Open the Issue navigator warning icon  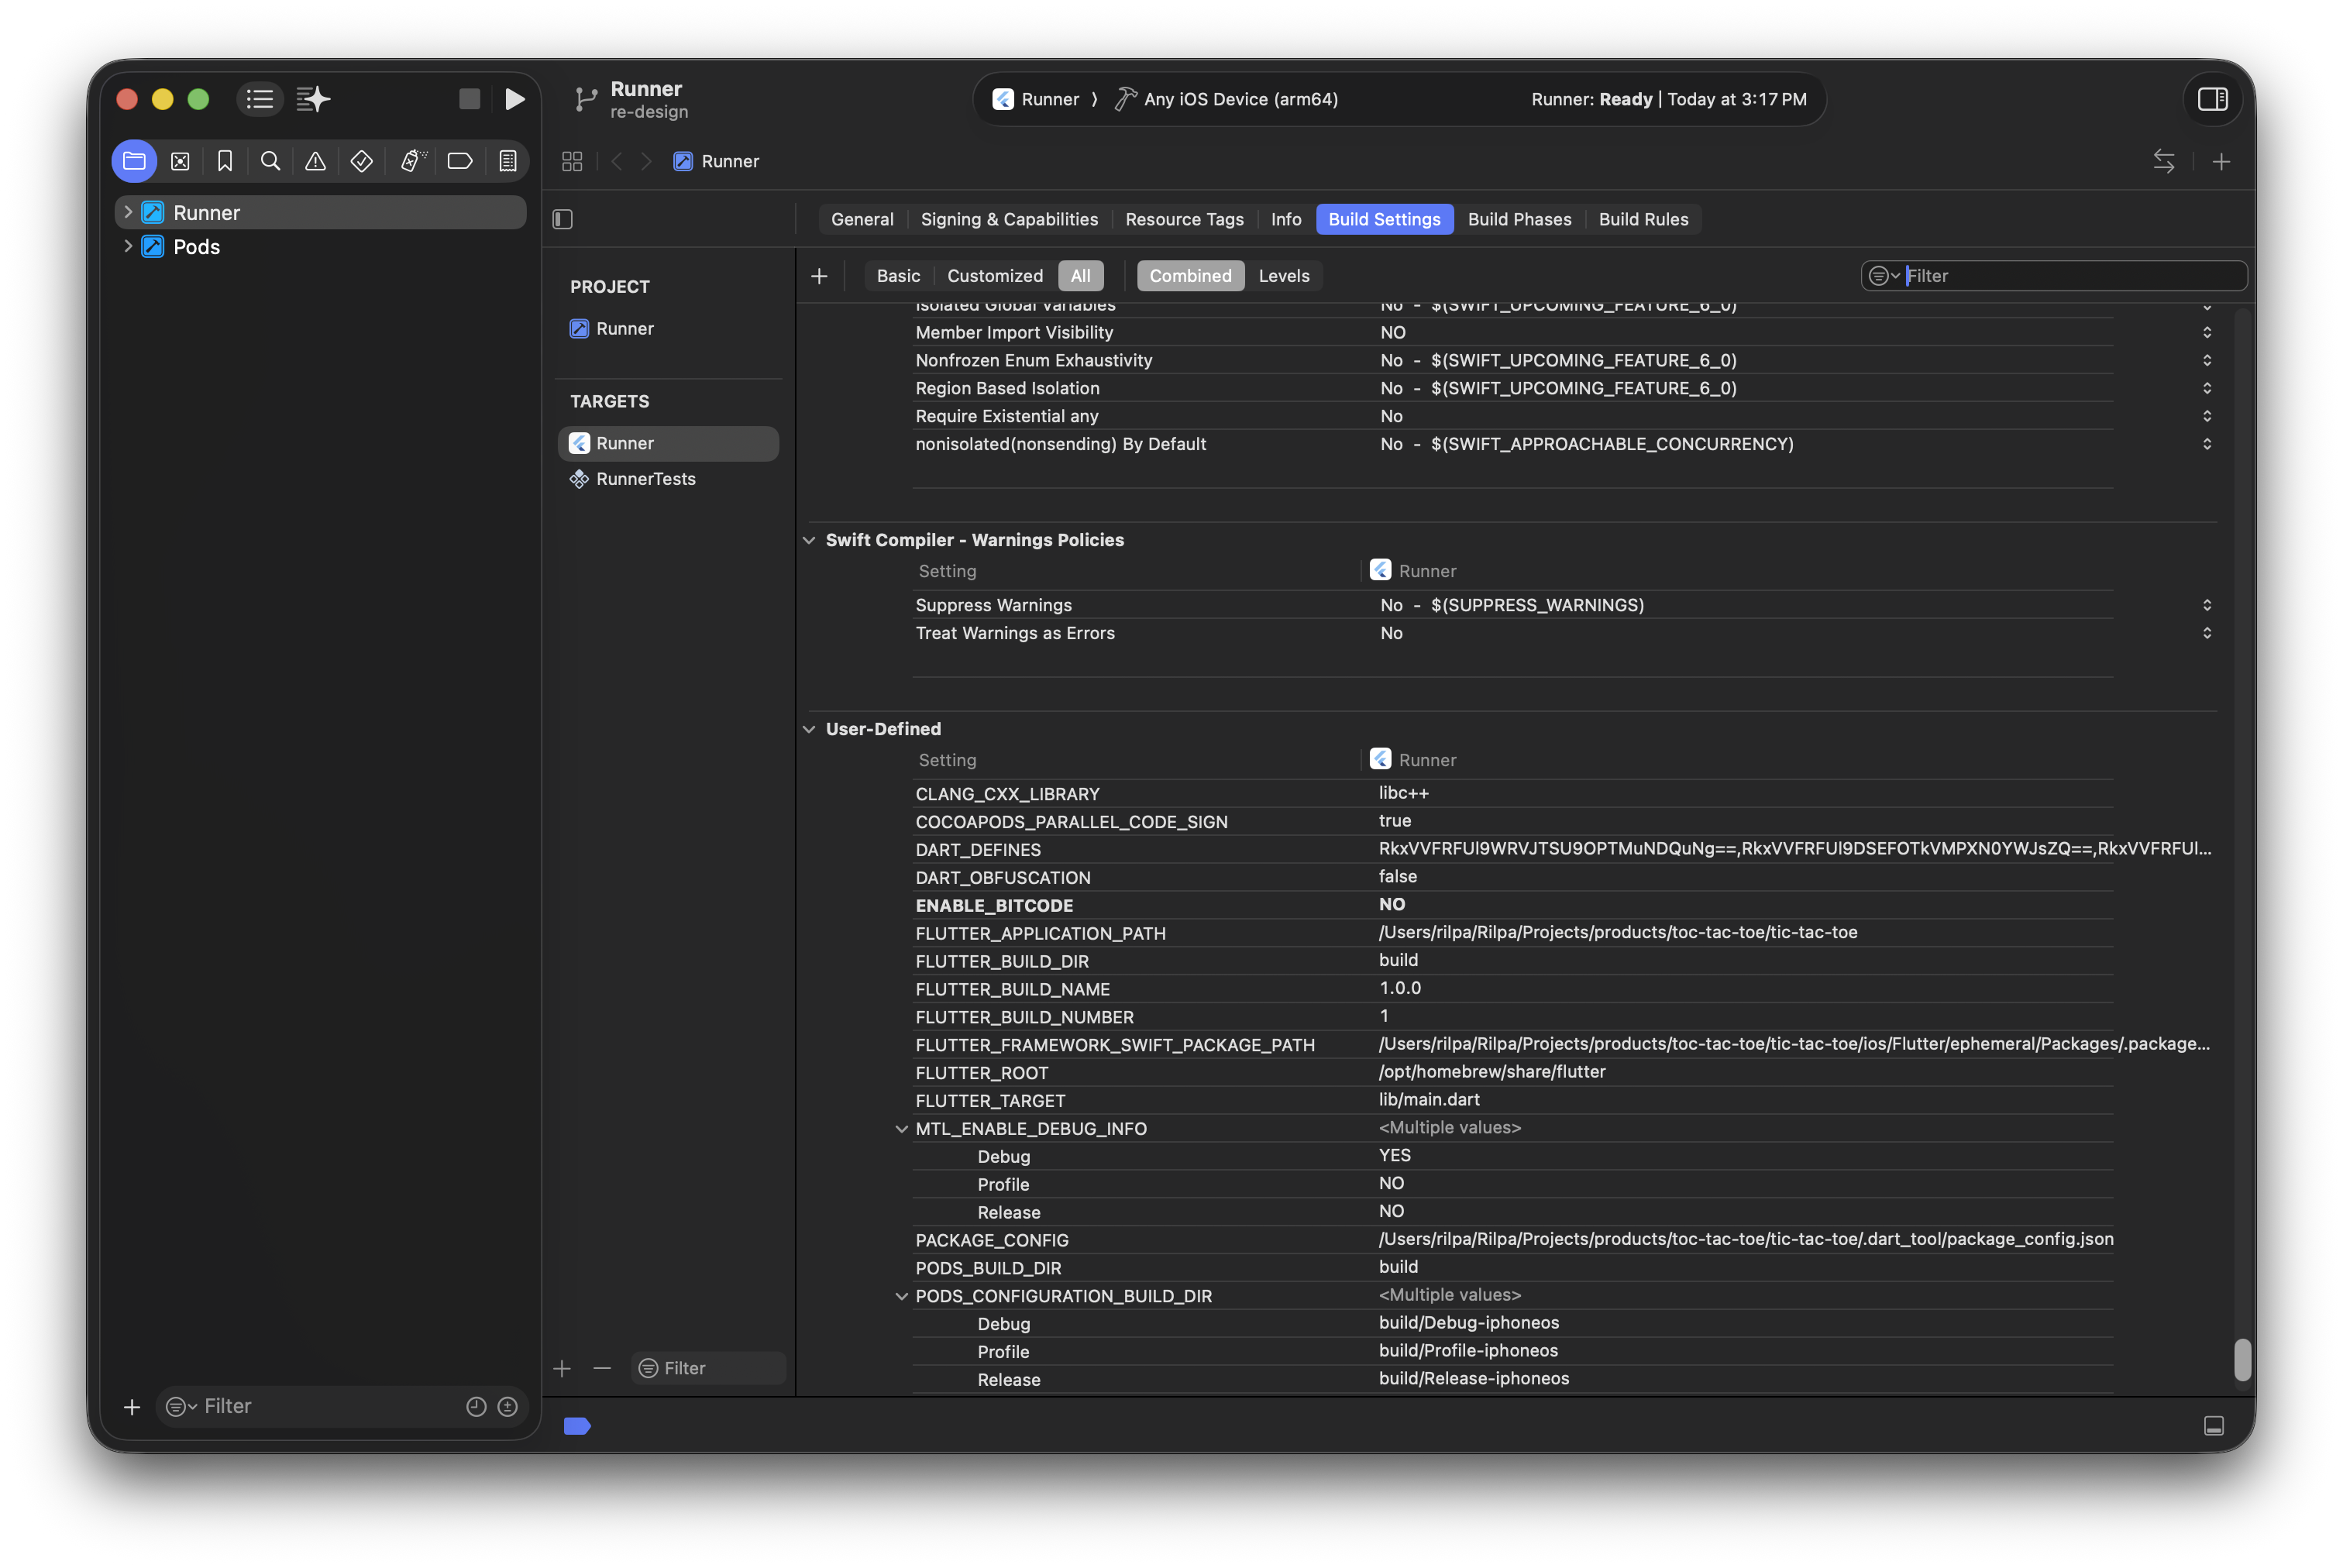click(x=315, y=161)
